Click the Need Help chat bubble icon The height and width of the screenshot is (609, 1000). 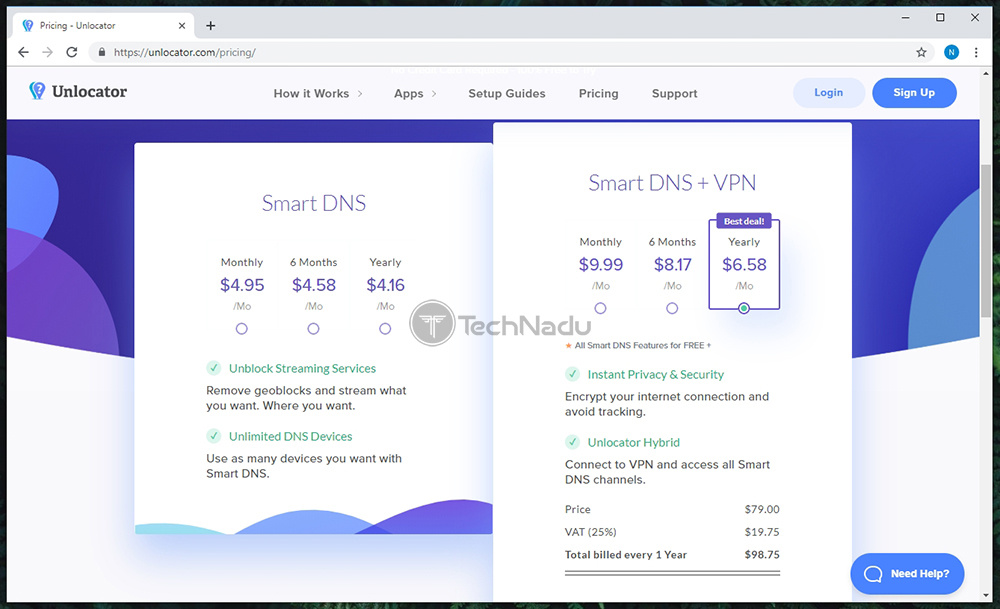tap(872, 574)
